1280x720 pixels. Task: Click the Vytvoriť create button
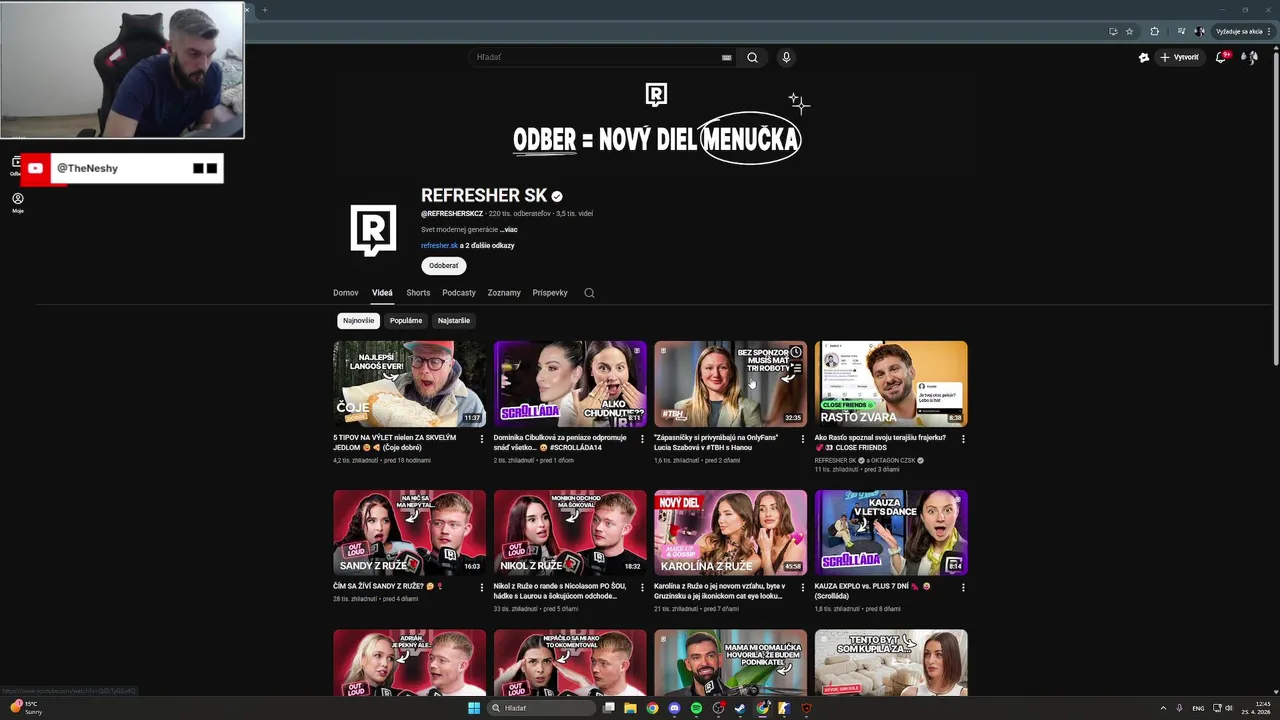click(1180, 57)
